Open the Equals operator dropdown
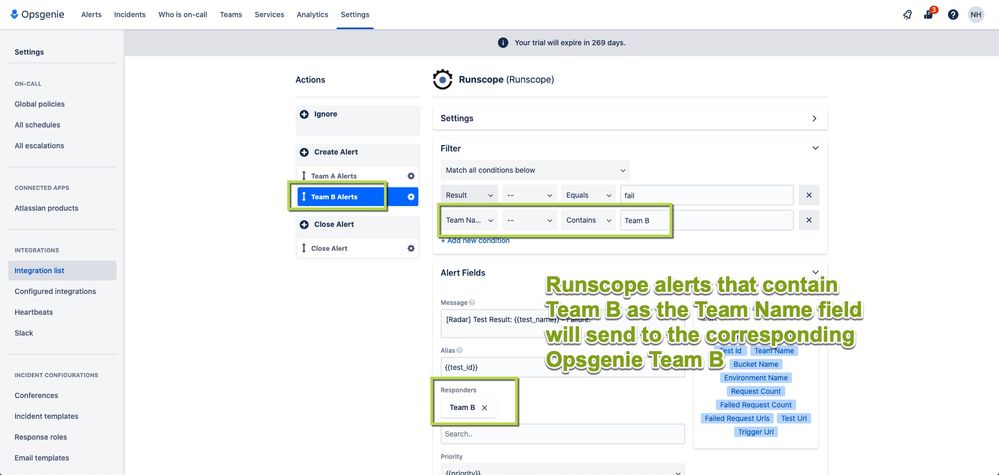Image resolution: width=999 pixels, height=475 pixels. tap(587, 195)
